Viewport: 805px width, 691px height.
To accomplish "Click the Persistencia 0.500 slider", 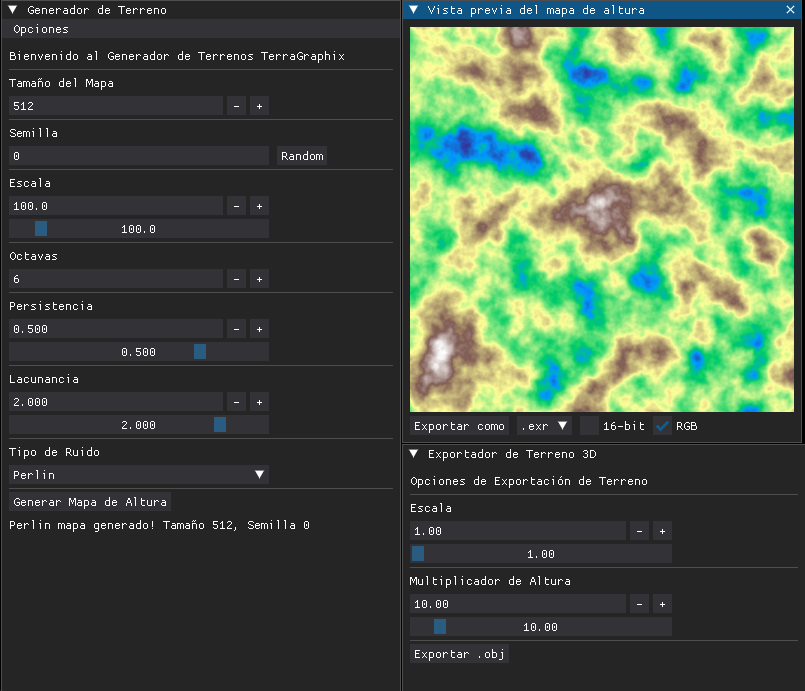I will (x=139, y=352).
